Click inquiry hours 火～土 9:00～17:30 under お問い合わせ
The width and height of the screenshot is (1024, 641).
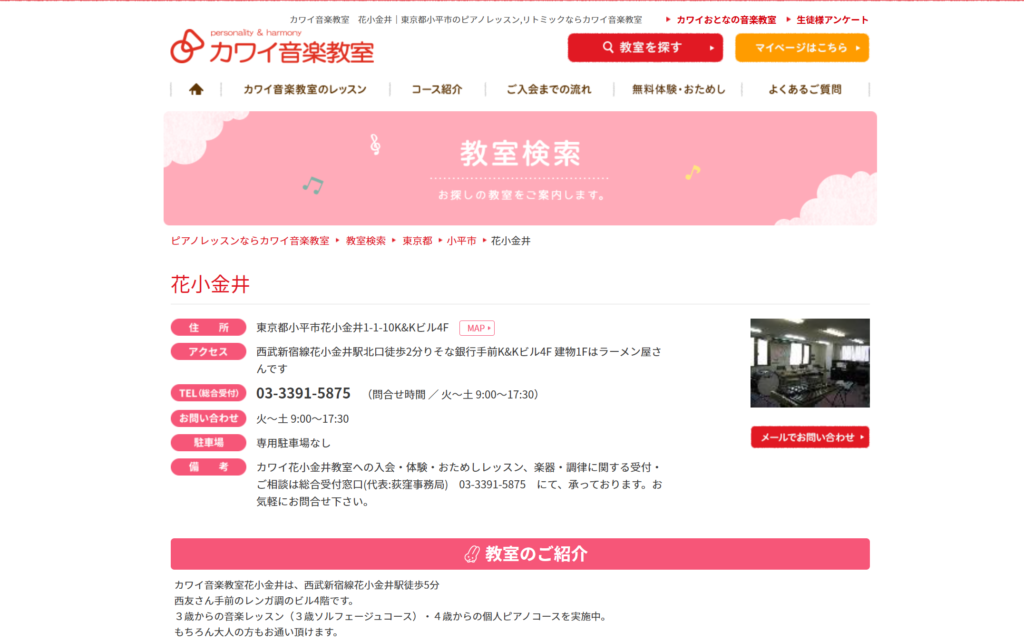(x=302, y=419)
